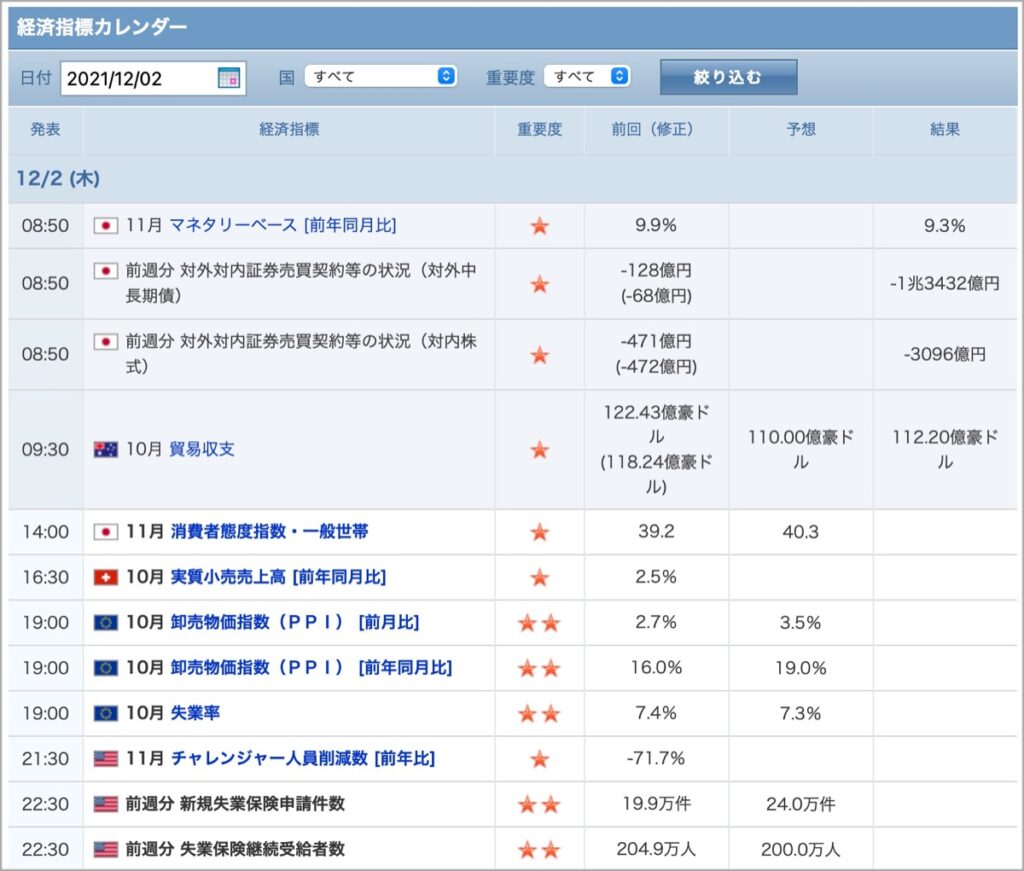Viewport: 1024px width, 871px height.
Task: Click the previous value 16.0%
Action: click(x=656, y=668)
